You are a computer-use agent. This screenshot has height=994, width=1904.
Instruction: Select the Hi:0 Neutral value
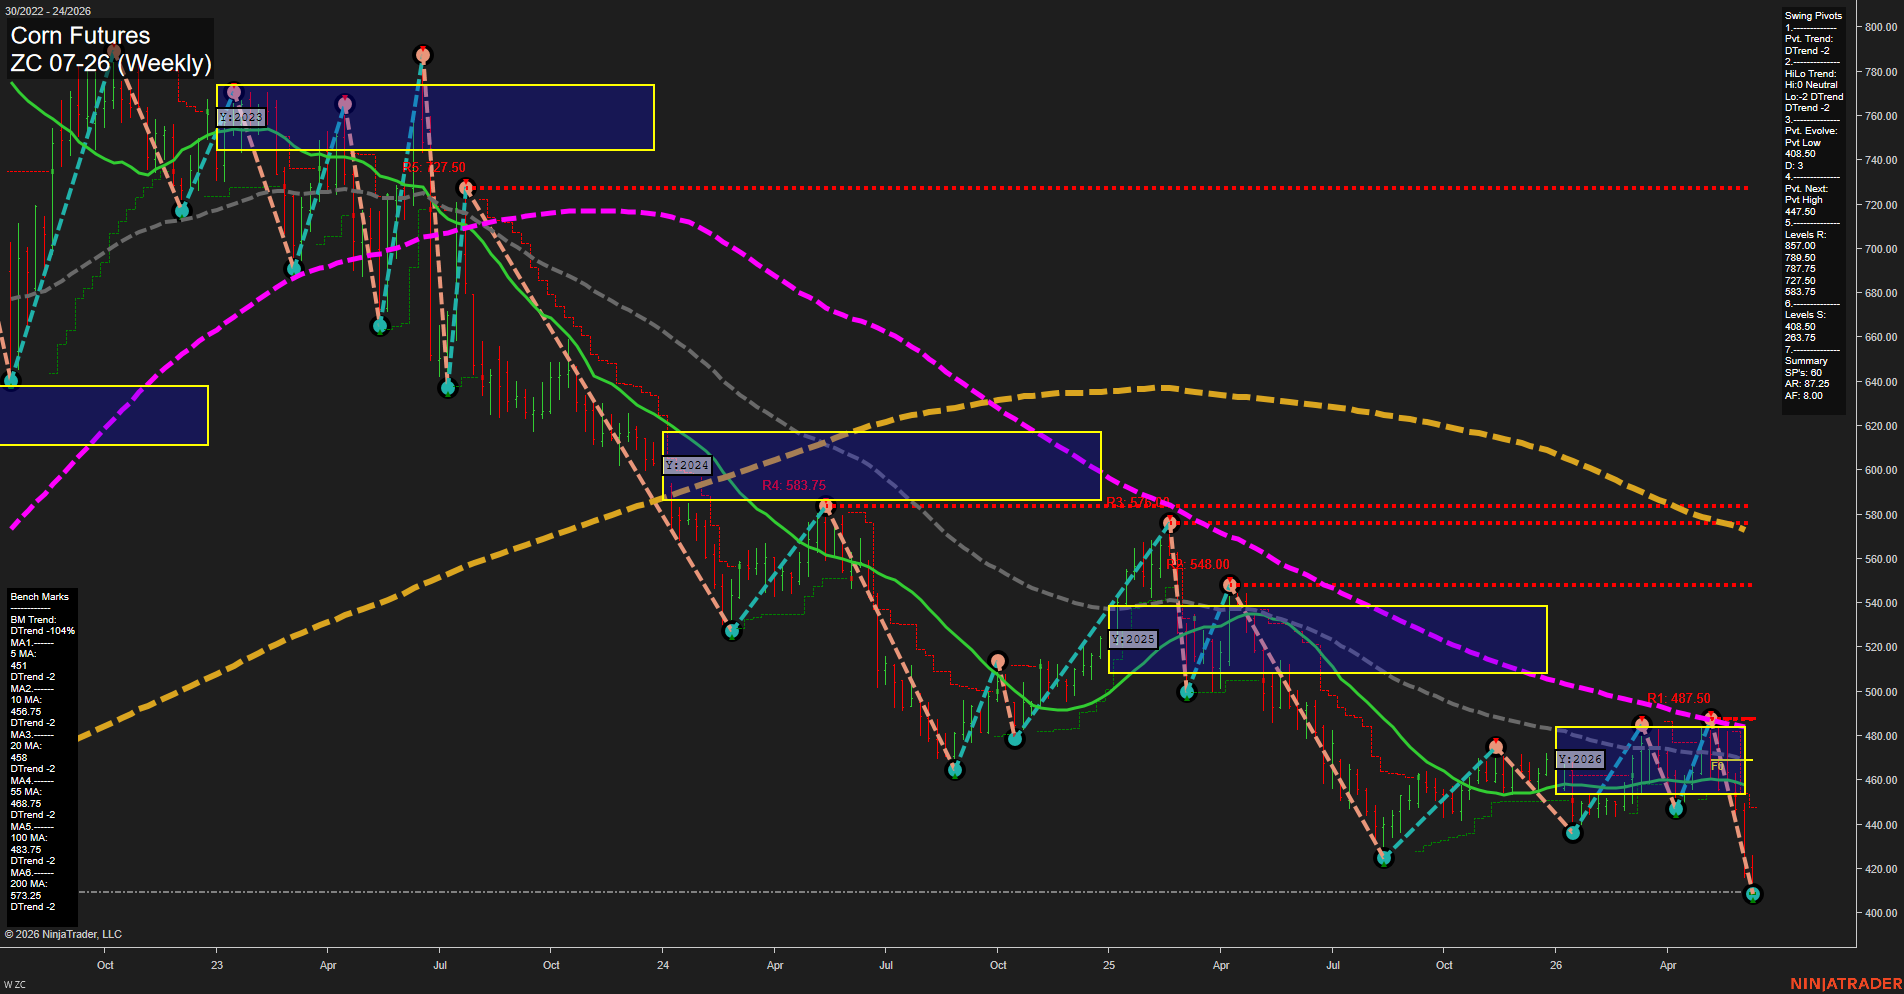coord(1811,85)
